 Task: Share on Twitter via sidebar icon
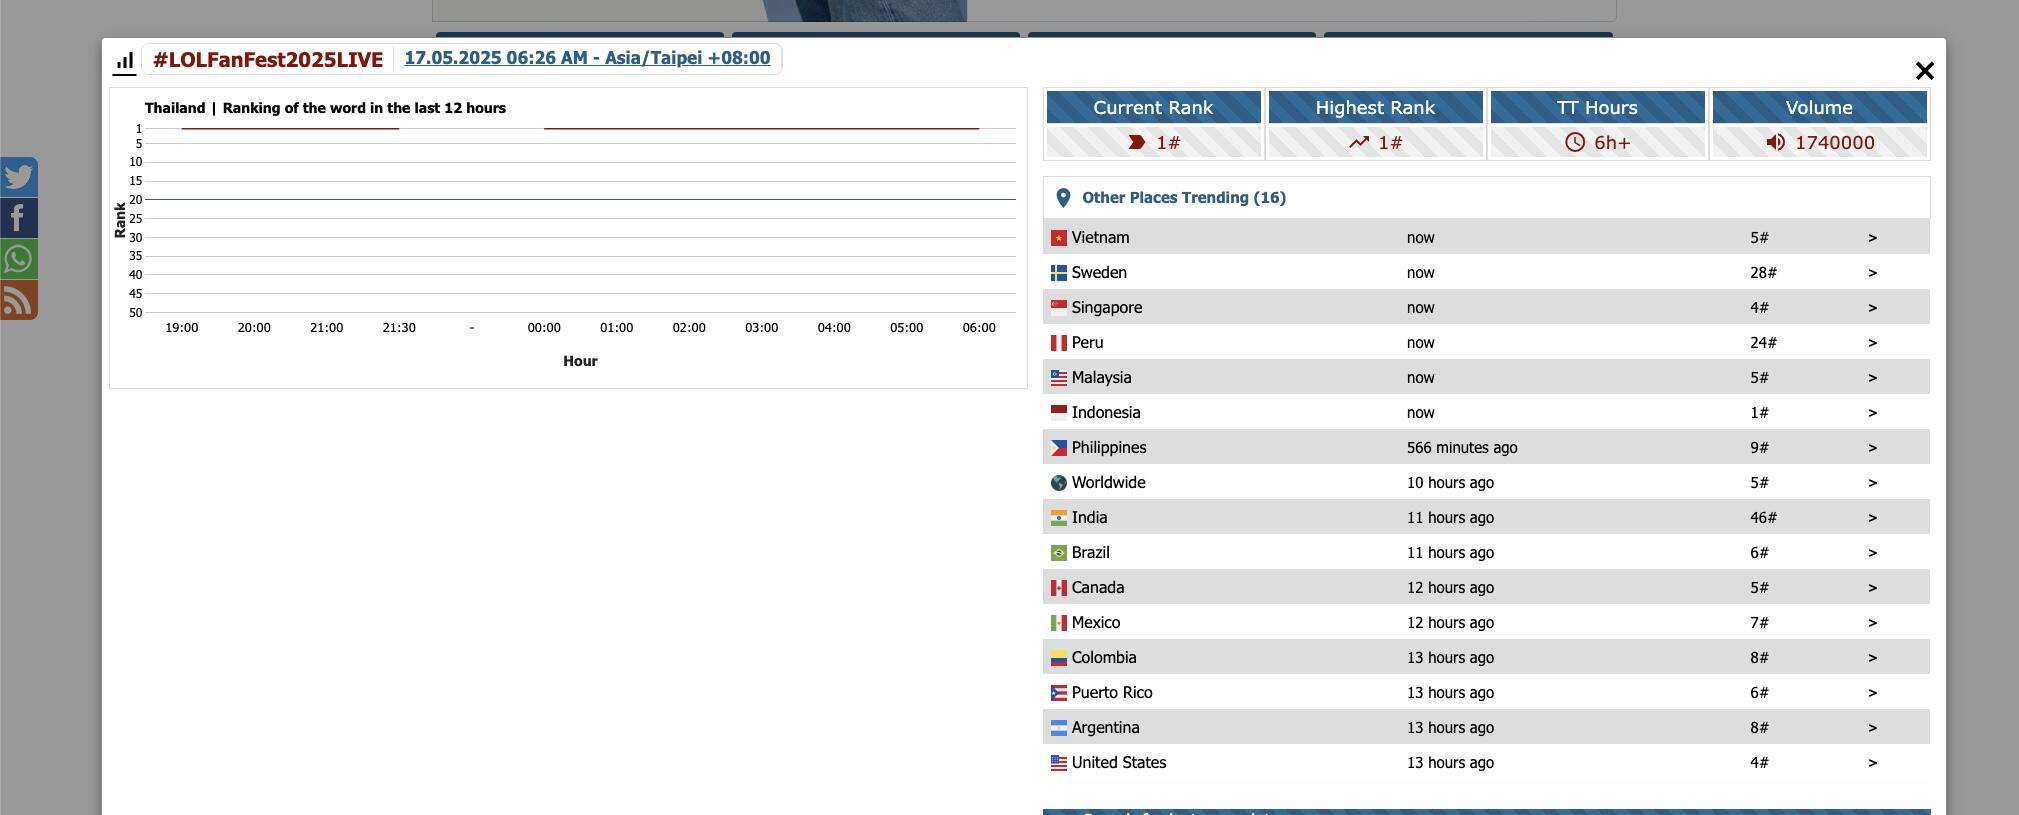(18, 177)
